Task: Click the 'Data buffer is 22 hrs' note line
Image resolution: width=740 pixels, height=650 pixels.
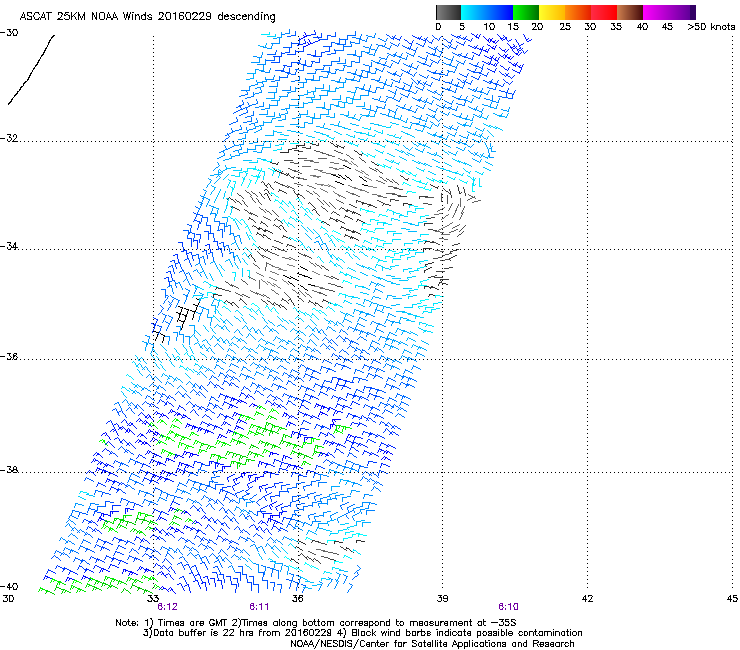Action: click(x=362, y=633)
